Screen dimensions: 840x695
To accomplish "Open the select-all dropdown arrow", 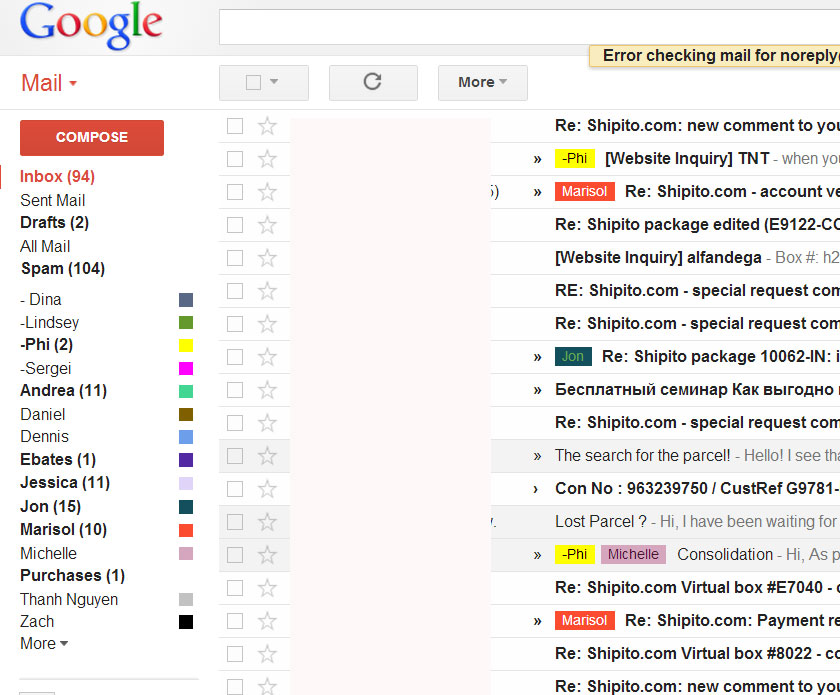I will [x=274, y=81].
